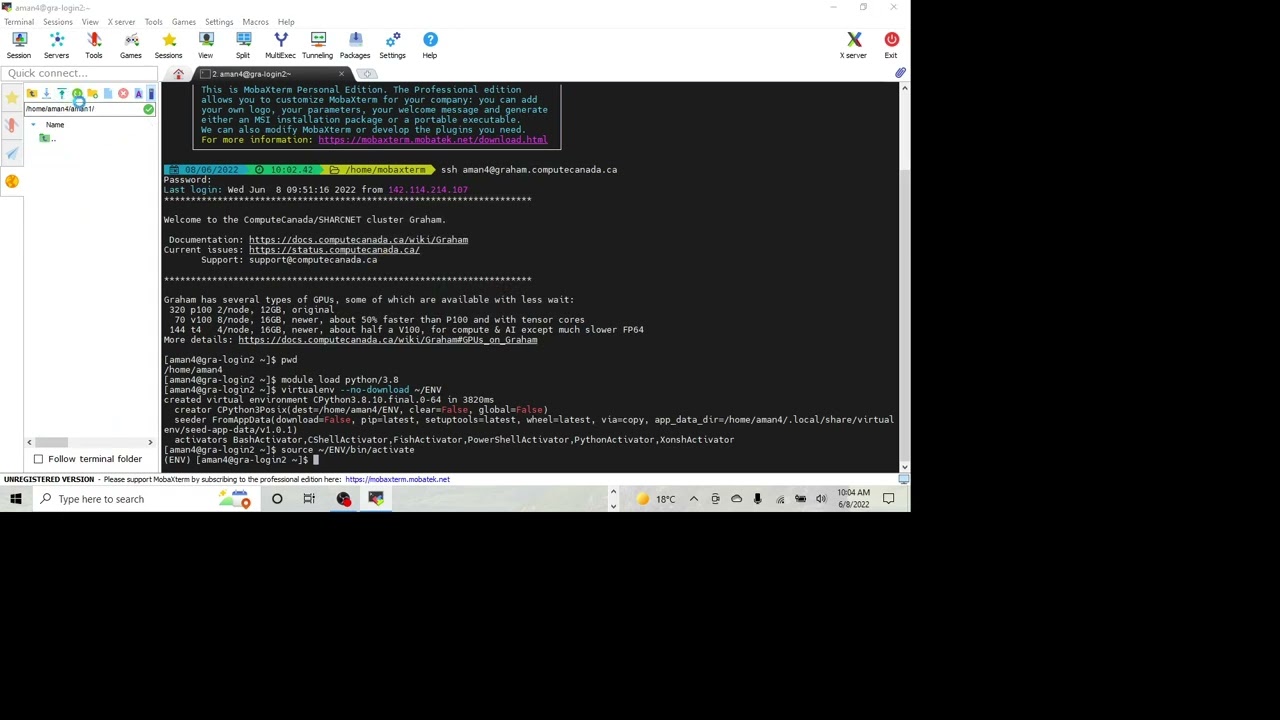This screenshot has width=1280, height=720.
Task: Open the Windows Start menu
Action: 15,499
